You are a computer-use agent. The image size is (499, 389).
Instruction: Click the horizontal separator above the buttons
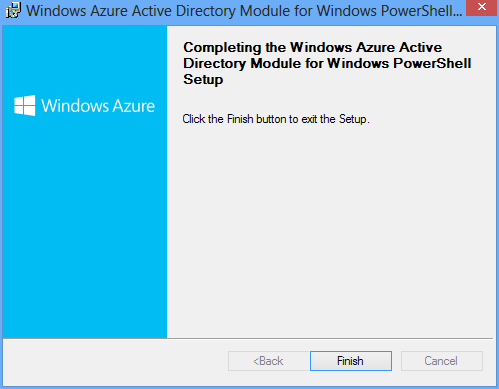pos(248,339)
